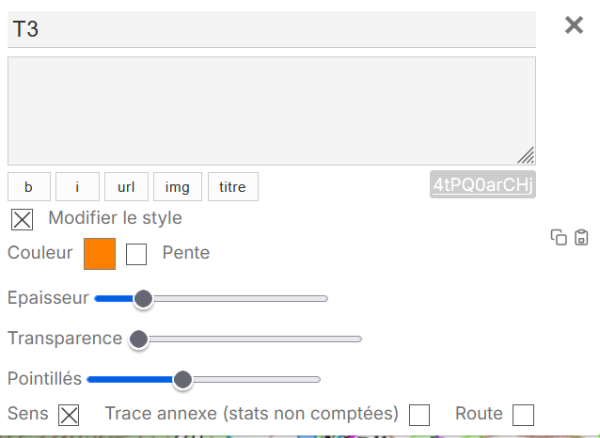The height and width of the screenshot is (438, 600).
Task: Enable the Pente checkbox
Action: (x=137, y=254)
